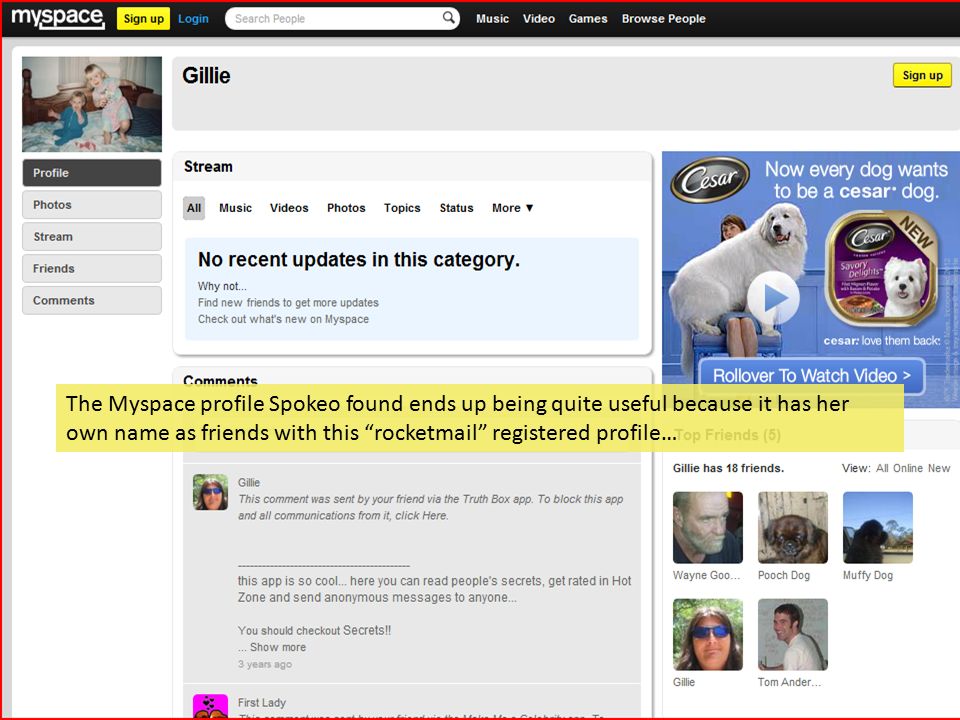Click Login link in top bar

tap(193, 18)
